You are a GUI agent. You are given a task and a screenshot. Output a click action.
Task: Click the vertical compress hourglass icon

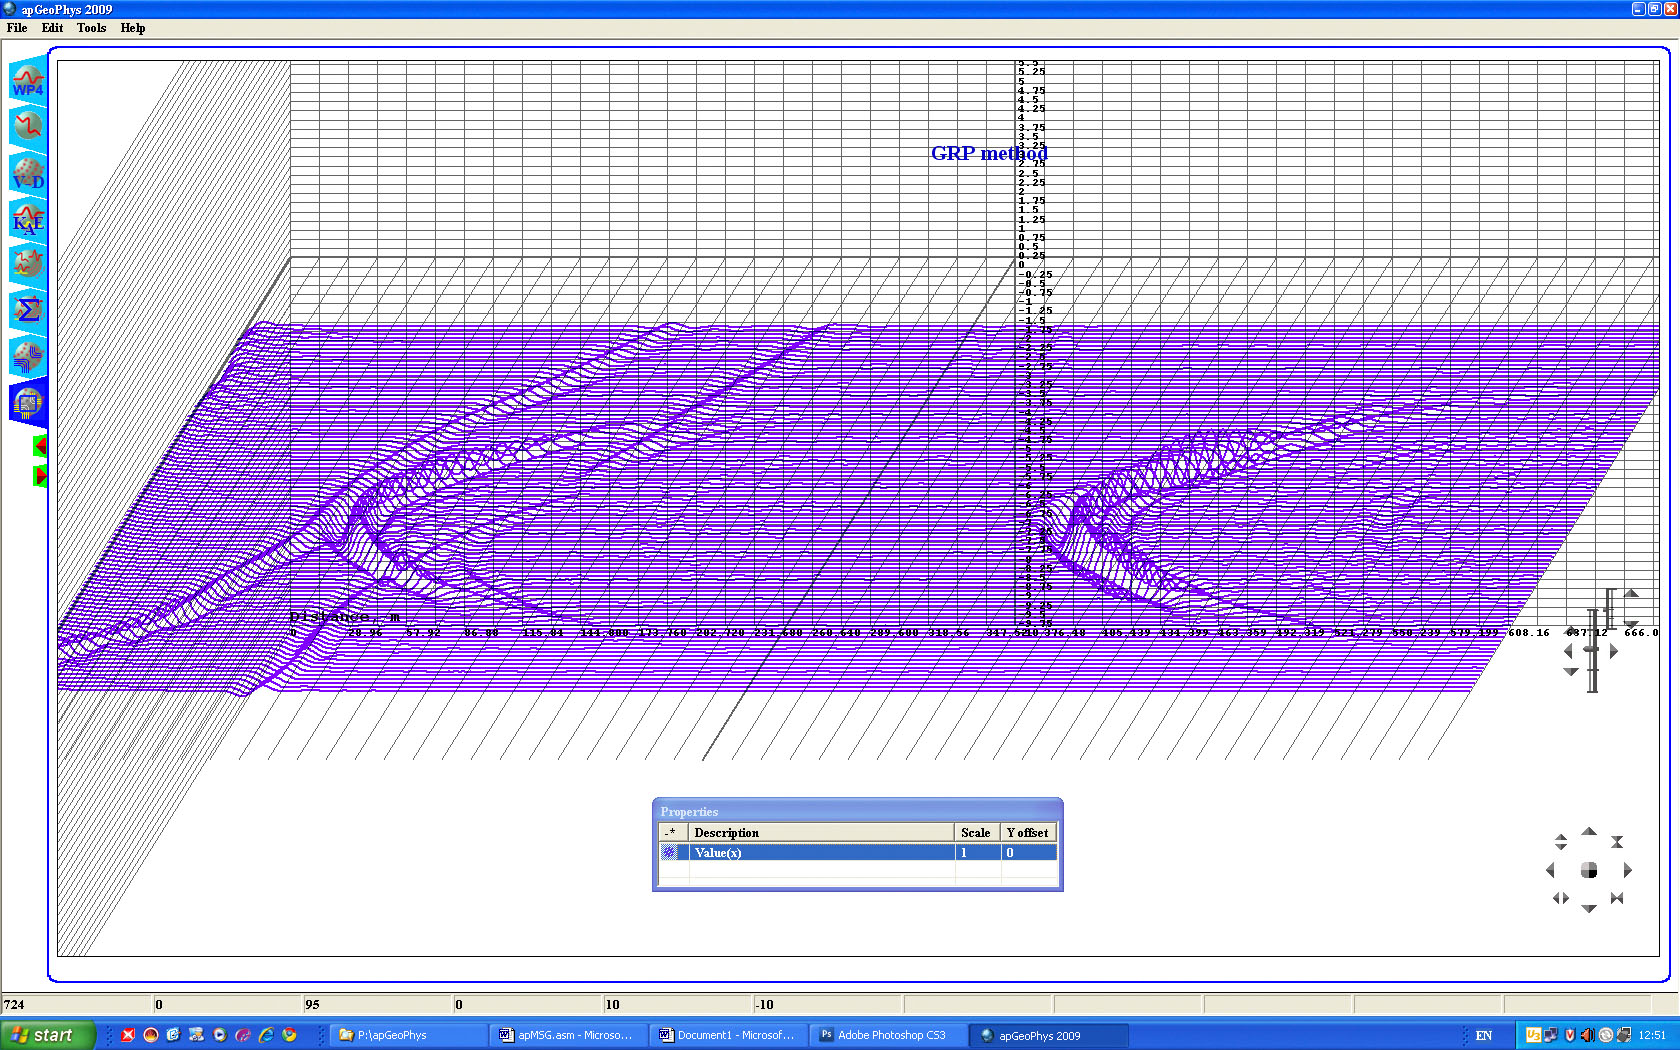tap(1617, 842)
